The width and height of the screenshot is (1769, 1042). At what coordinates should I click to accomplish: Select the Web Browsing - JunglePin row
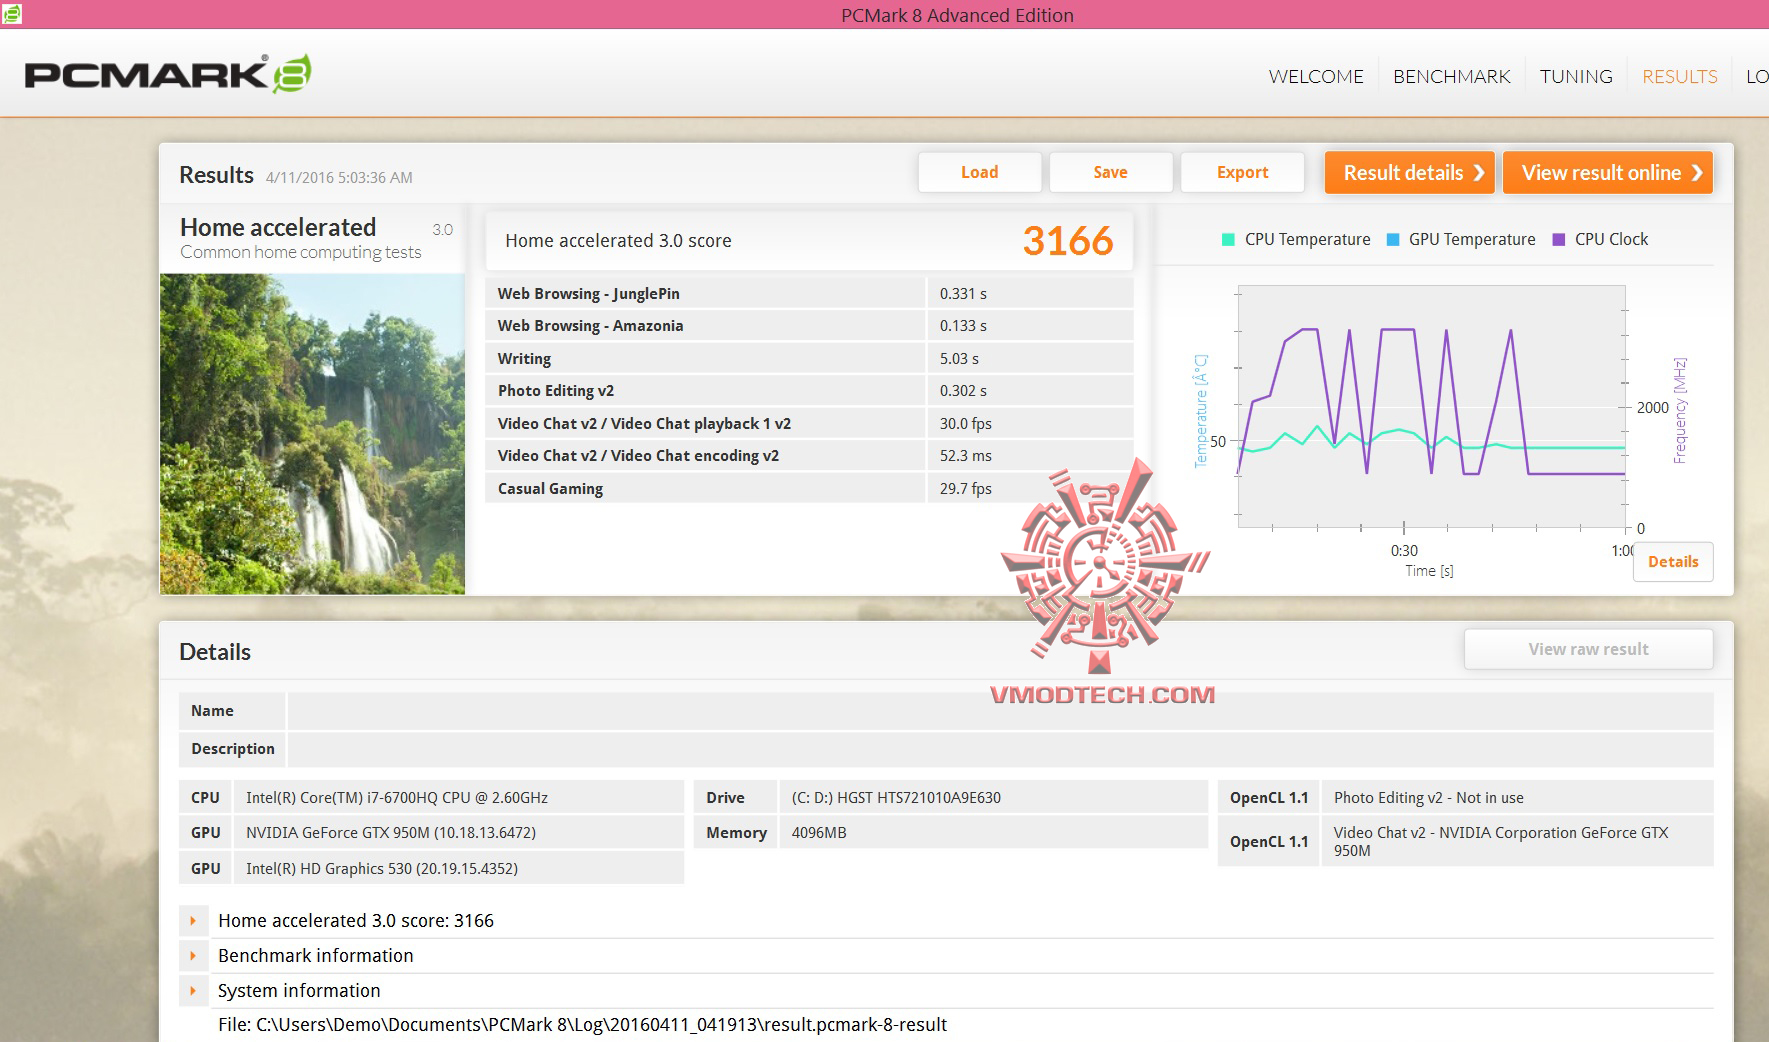809,293
